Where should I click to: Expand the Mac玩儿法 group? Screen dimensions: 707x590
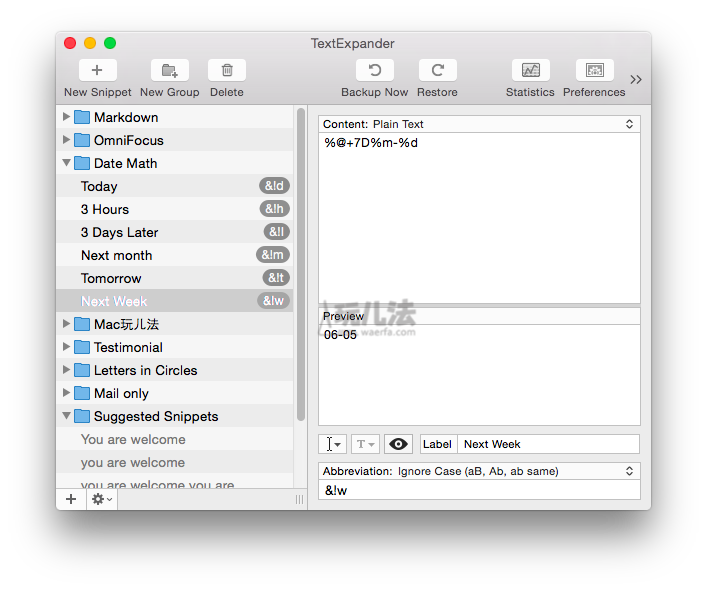(66, 324)
